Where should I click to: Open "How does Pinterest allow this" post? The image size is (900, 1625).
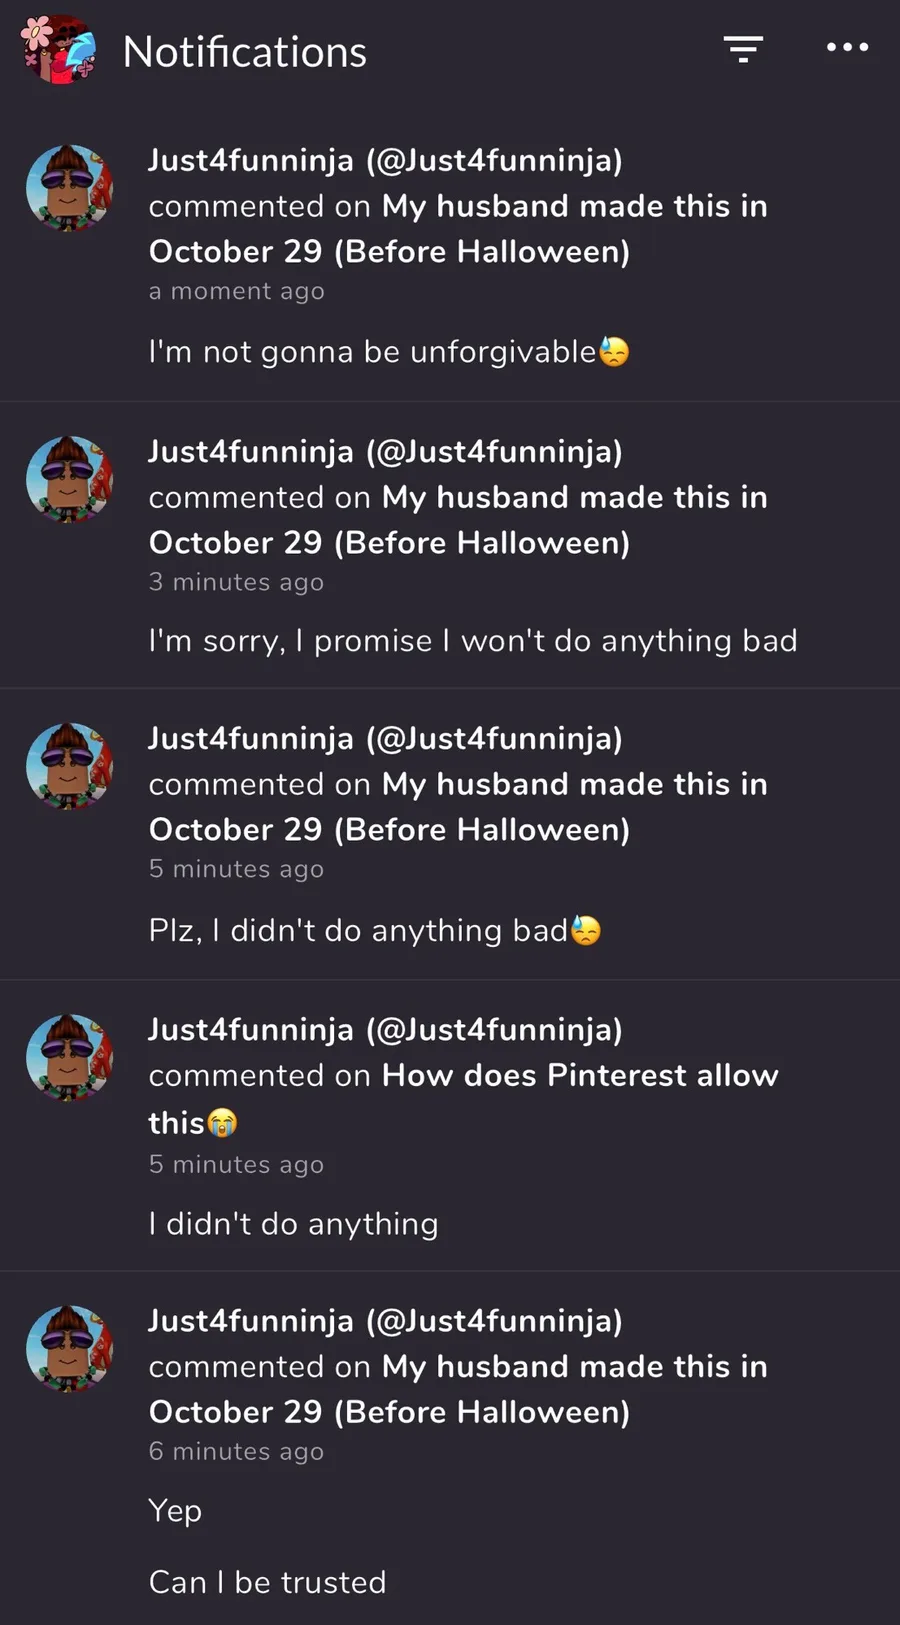tap(579, 1076)
